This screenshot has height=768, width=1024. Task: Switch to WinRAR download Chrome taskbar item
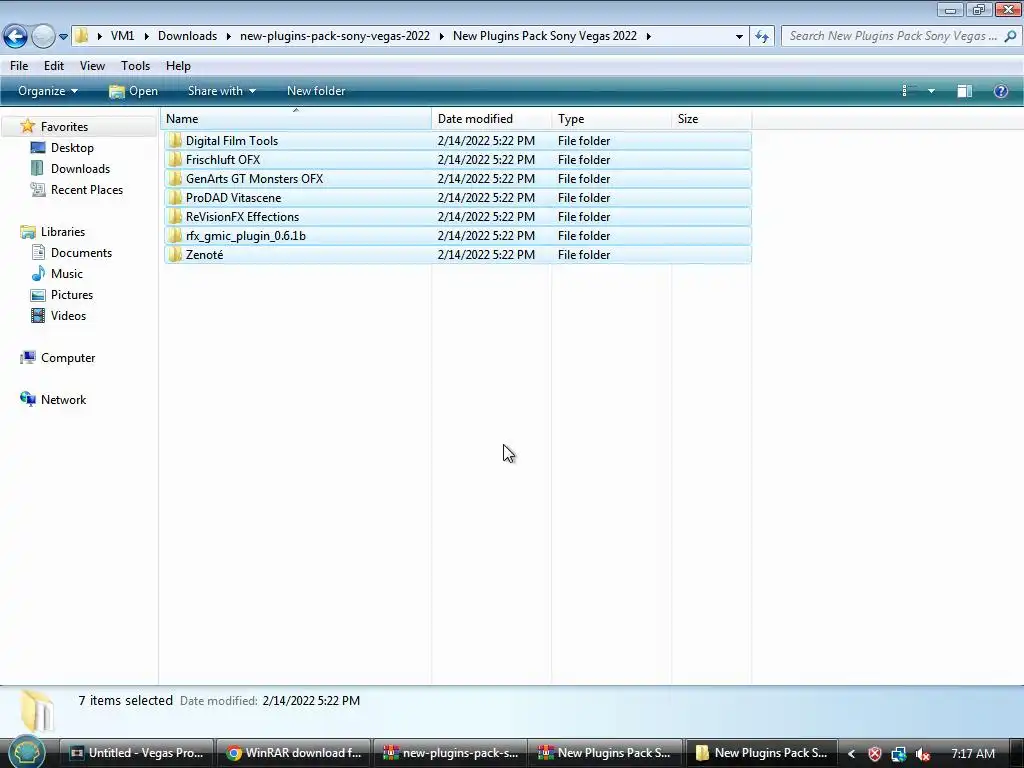[x=293, y=753]
